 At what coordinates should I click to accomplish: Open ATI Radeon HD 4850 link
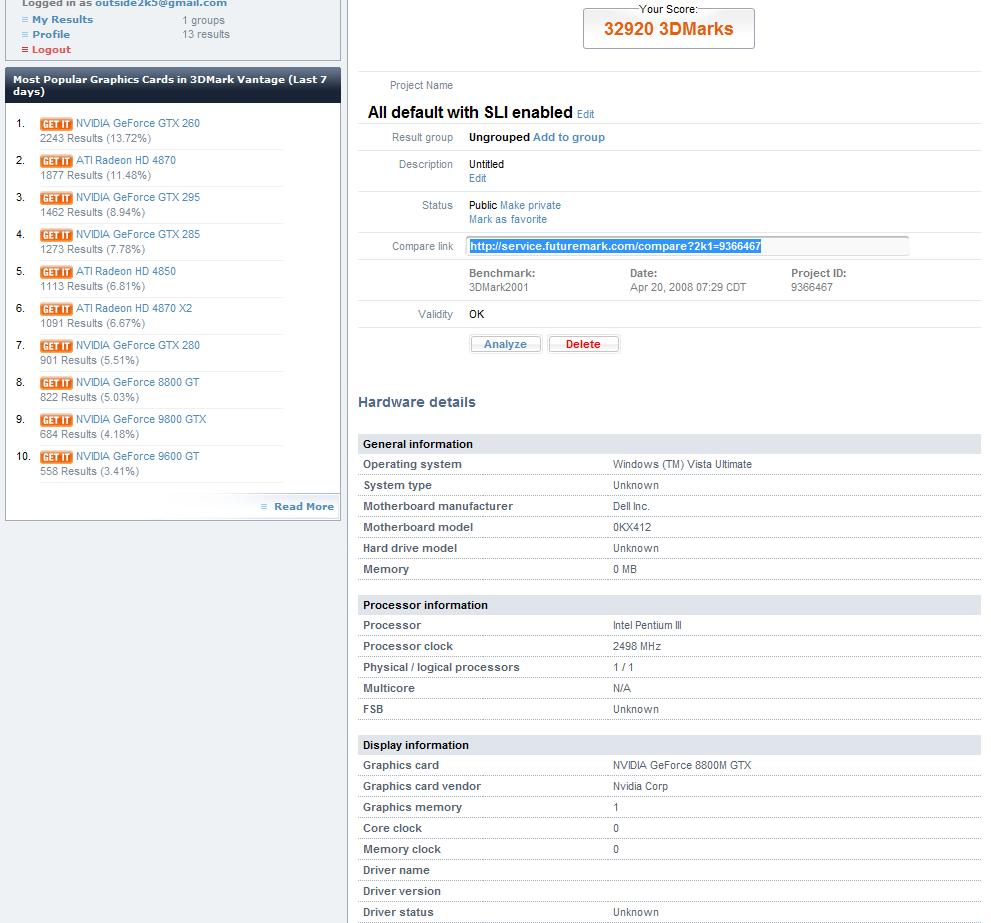(126, 271)
